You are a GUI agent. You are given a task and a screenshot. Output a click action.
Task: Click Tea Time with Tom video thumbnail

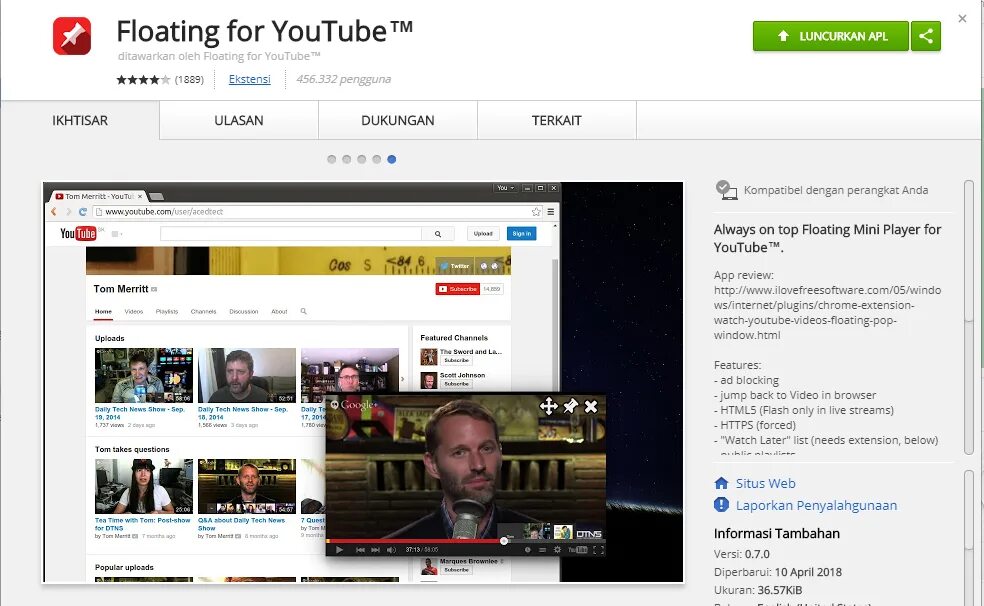144,486
